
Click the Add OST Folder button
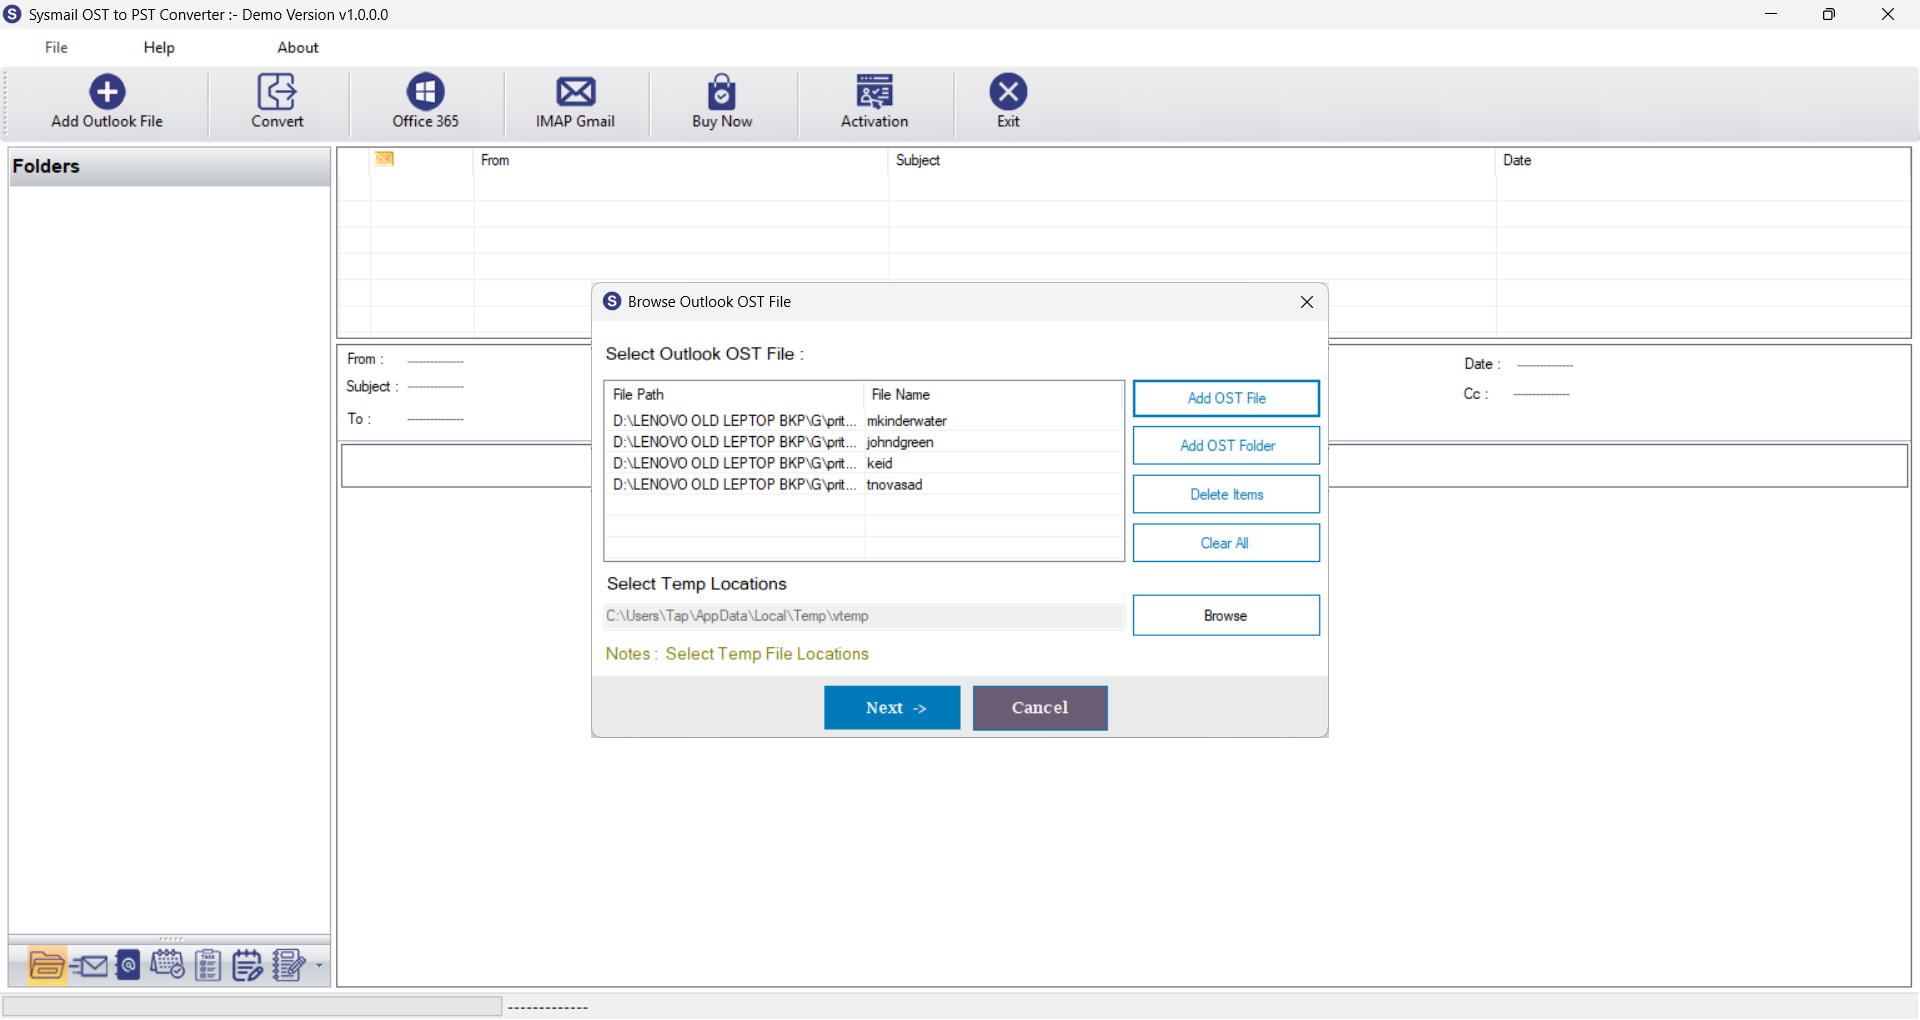(1226, 446)
